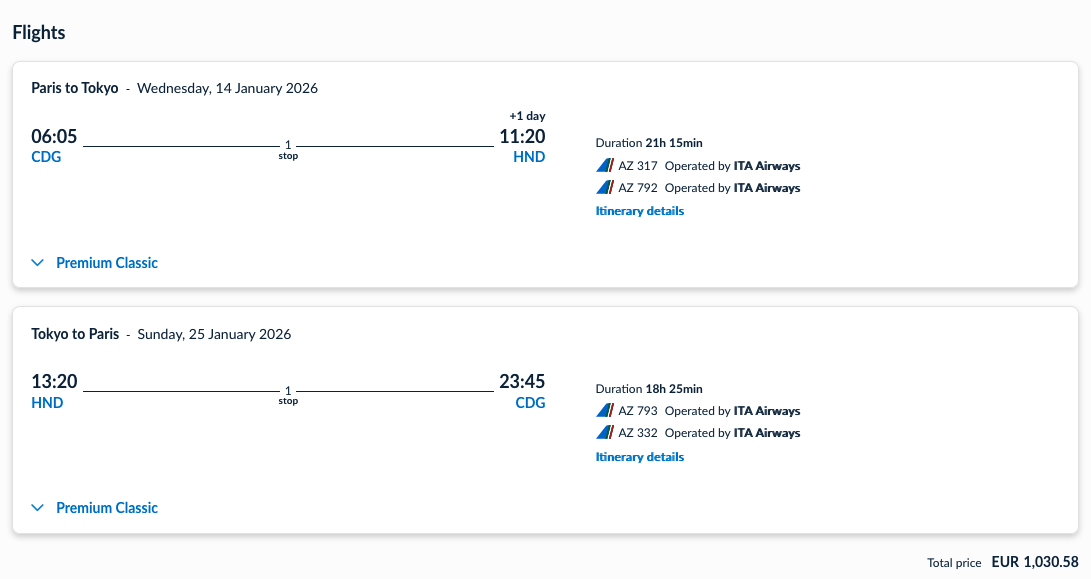Click the chevron arrow on the Paris to Tokyo card
Viewport: 1091px width, 579px height.
pyautogui.click(x=38, y=263)
